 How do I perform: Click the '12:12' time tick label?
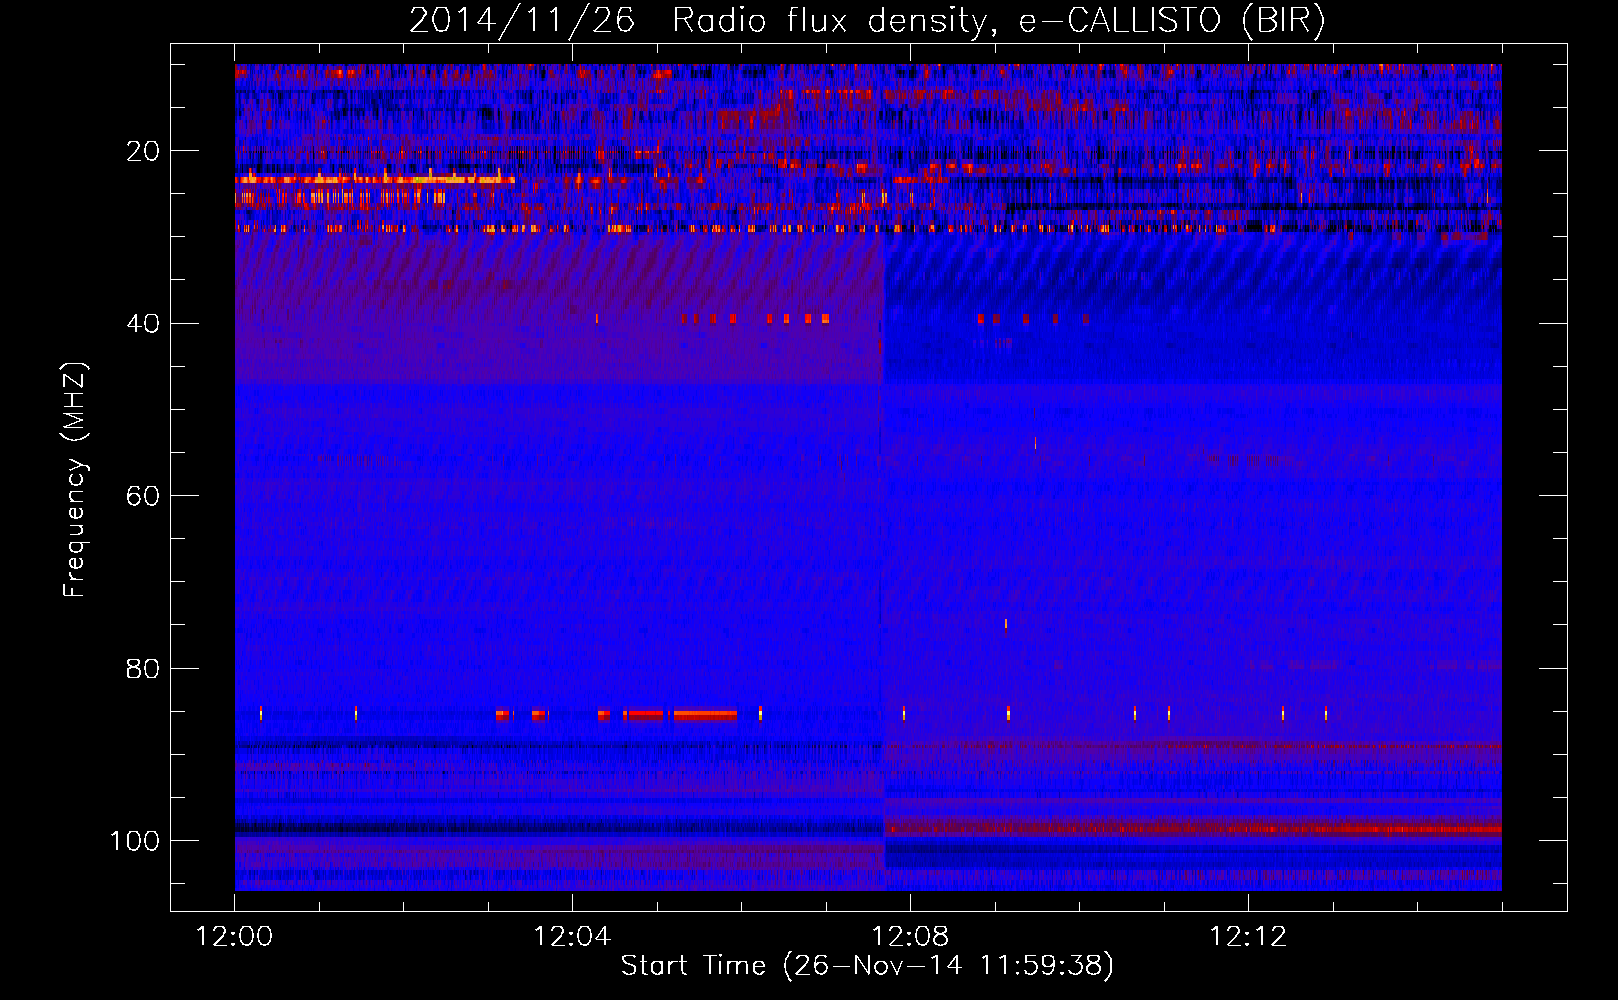tap(1247, 937)
